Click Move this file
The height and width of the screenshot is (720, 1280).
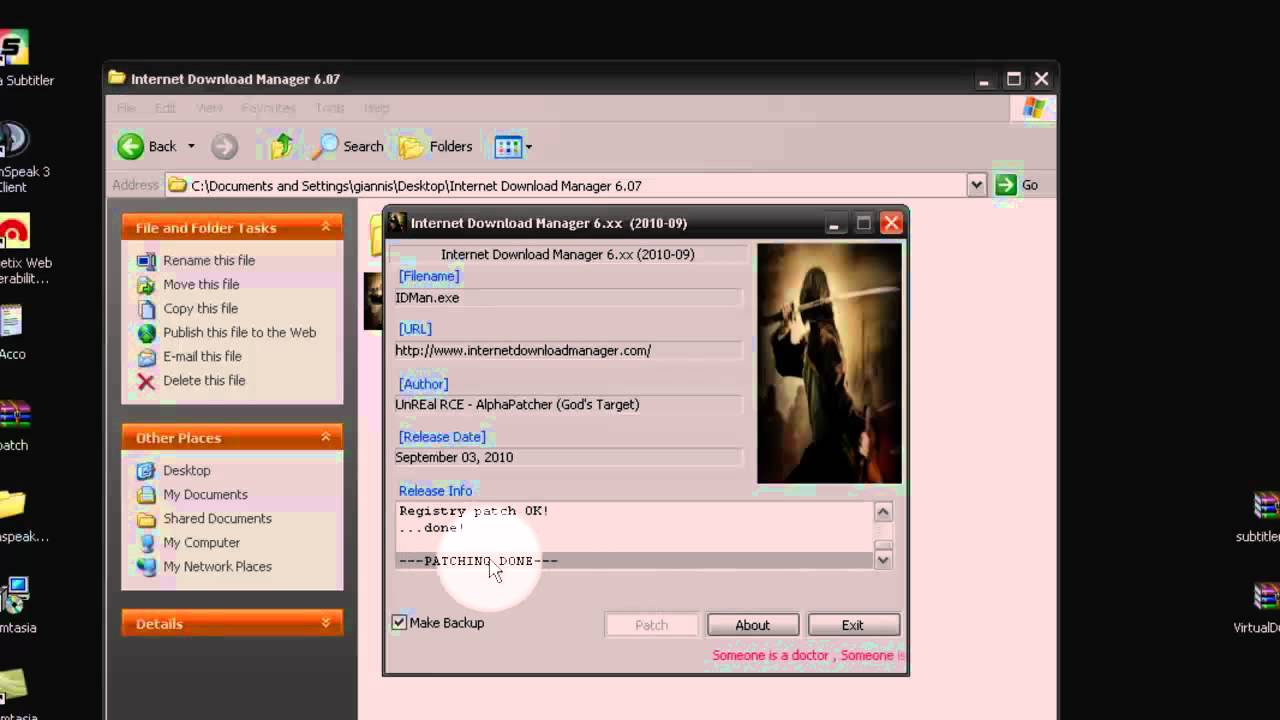(x=201, y=284)
